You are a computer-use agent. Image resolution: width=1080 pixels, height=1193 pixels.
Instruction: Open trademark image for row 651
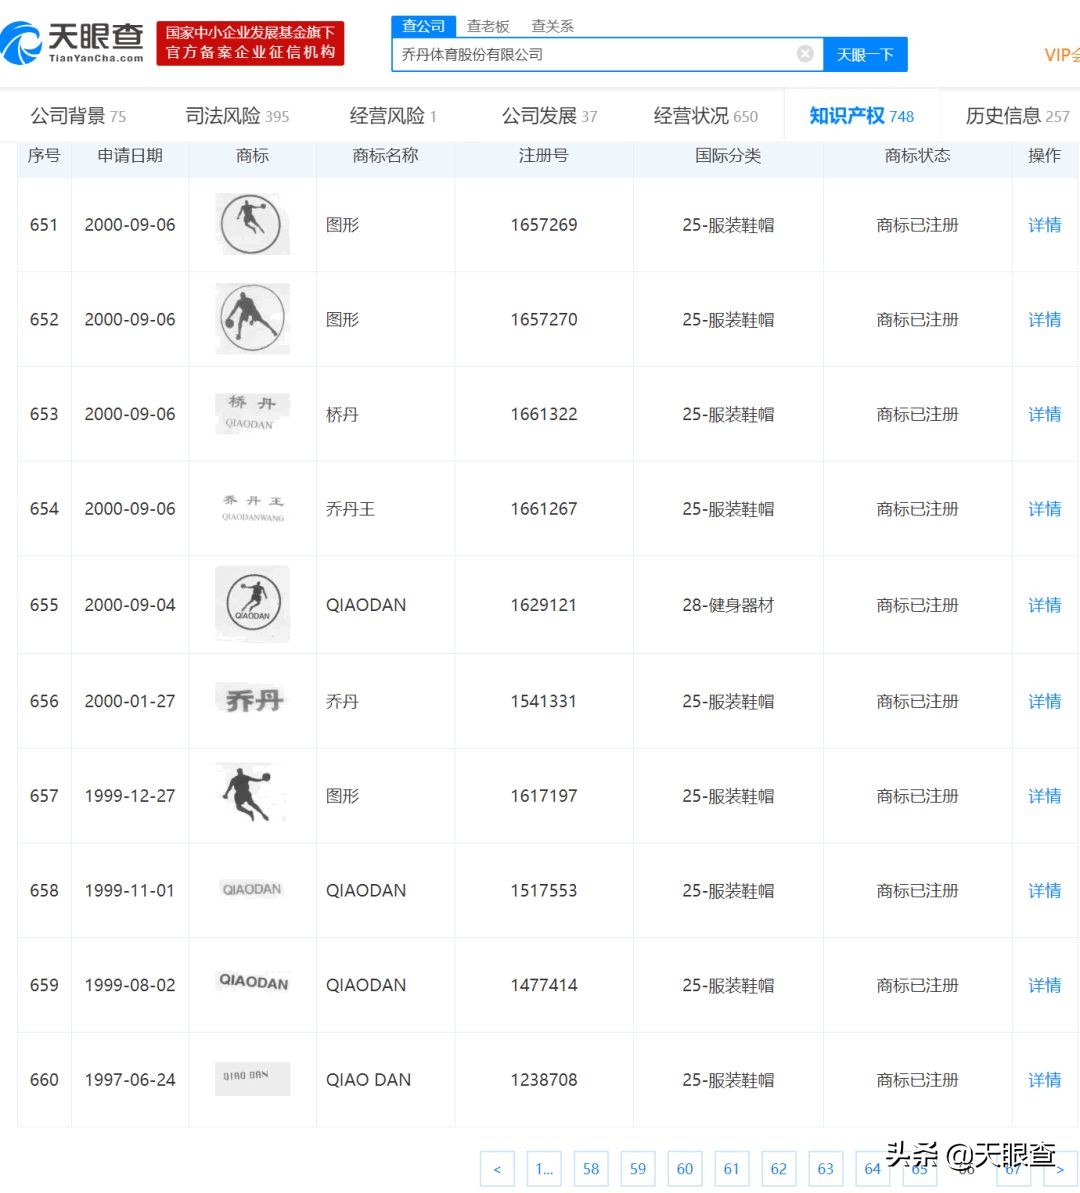point(252,224)
